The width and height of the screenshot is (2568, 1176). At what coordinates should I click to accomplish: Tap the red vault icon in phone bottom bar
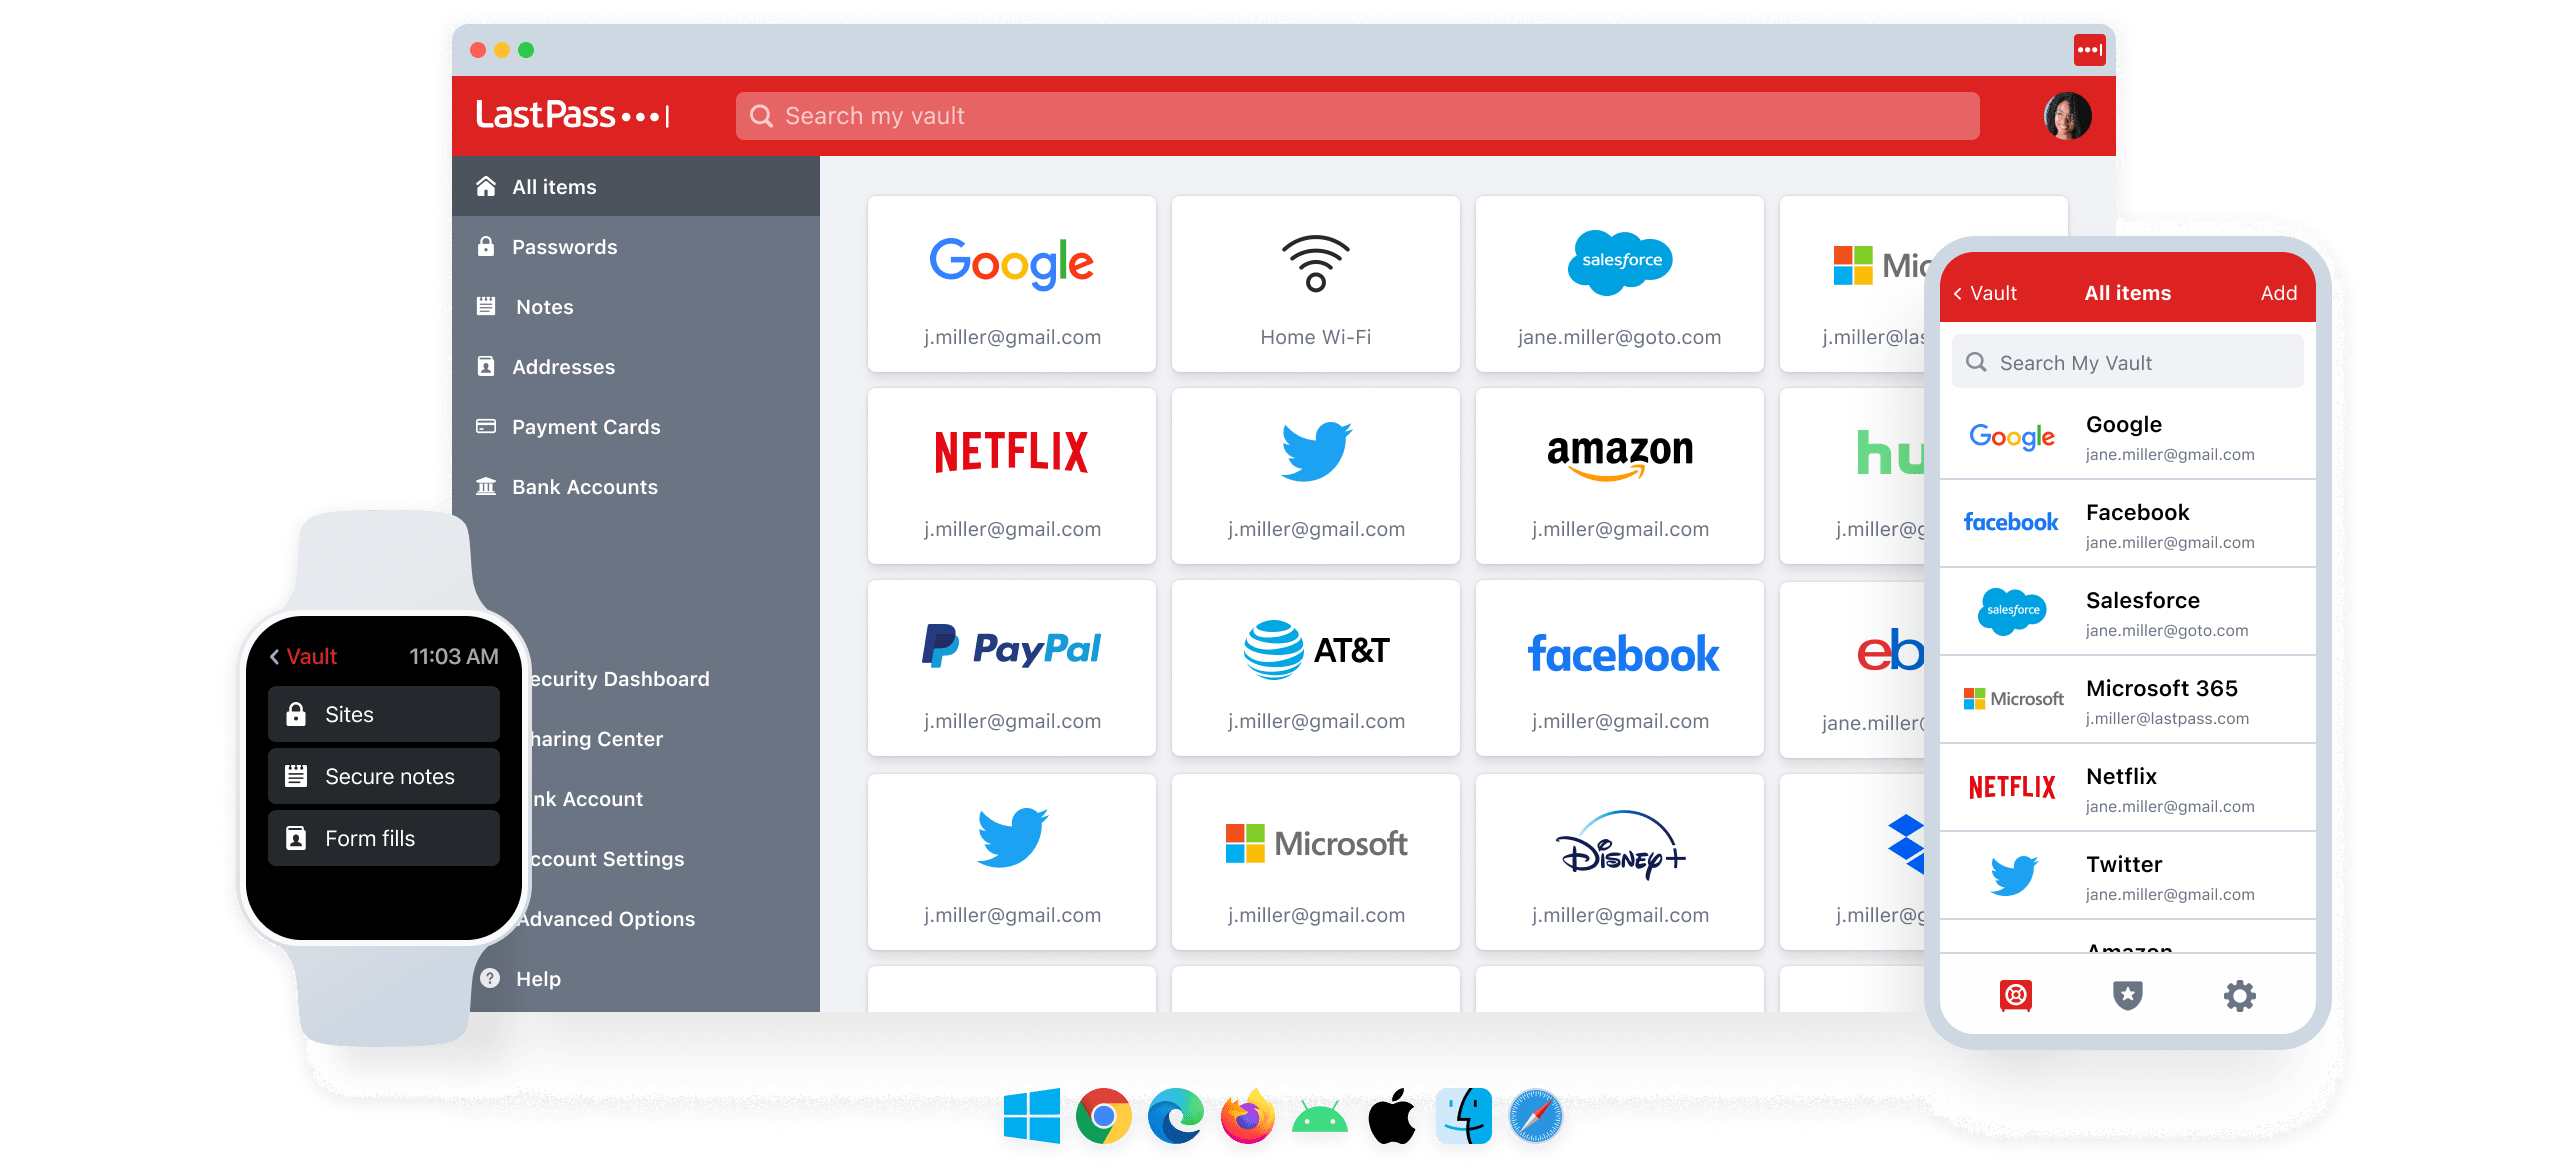point(2015,995)
